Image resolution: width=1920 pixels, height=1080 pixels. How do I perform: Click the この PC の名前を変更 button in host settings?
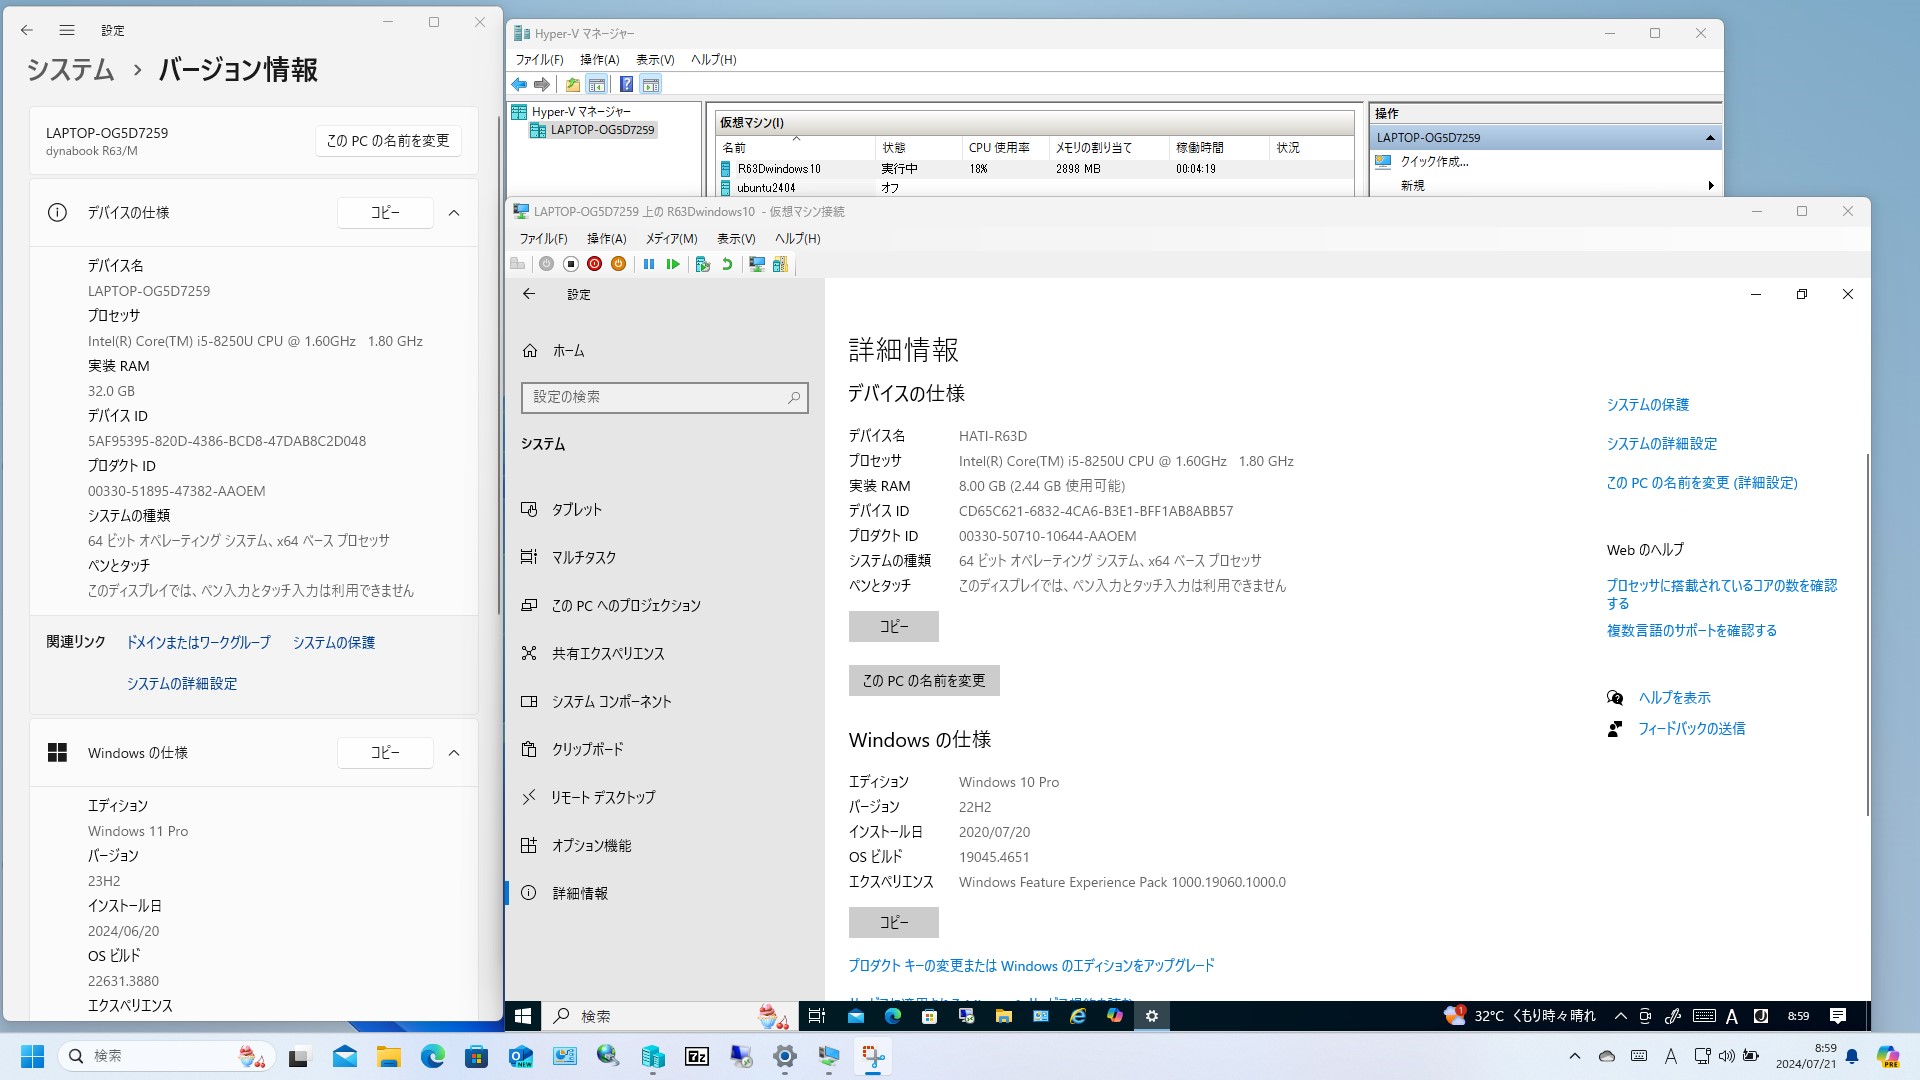388,141
